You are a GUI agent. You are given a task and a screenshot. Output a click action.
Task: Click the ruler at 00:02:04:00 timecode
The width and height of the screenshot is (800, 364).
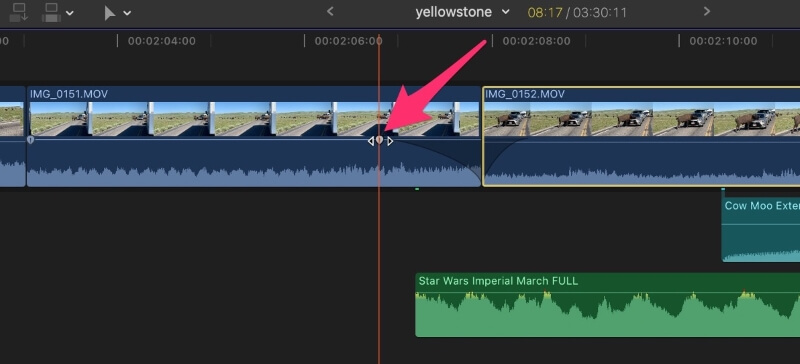[x=162, y=41]
